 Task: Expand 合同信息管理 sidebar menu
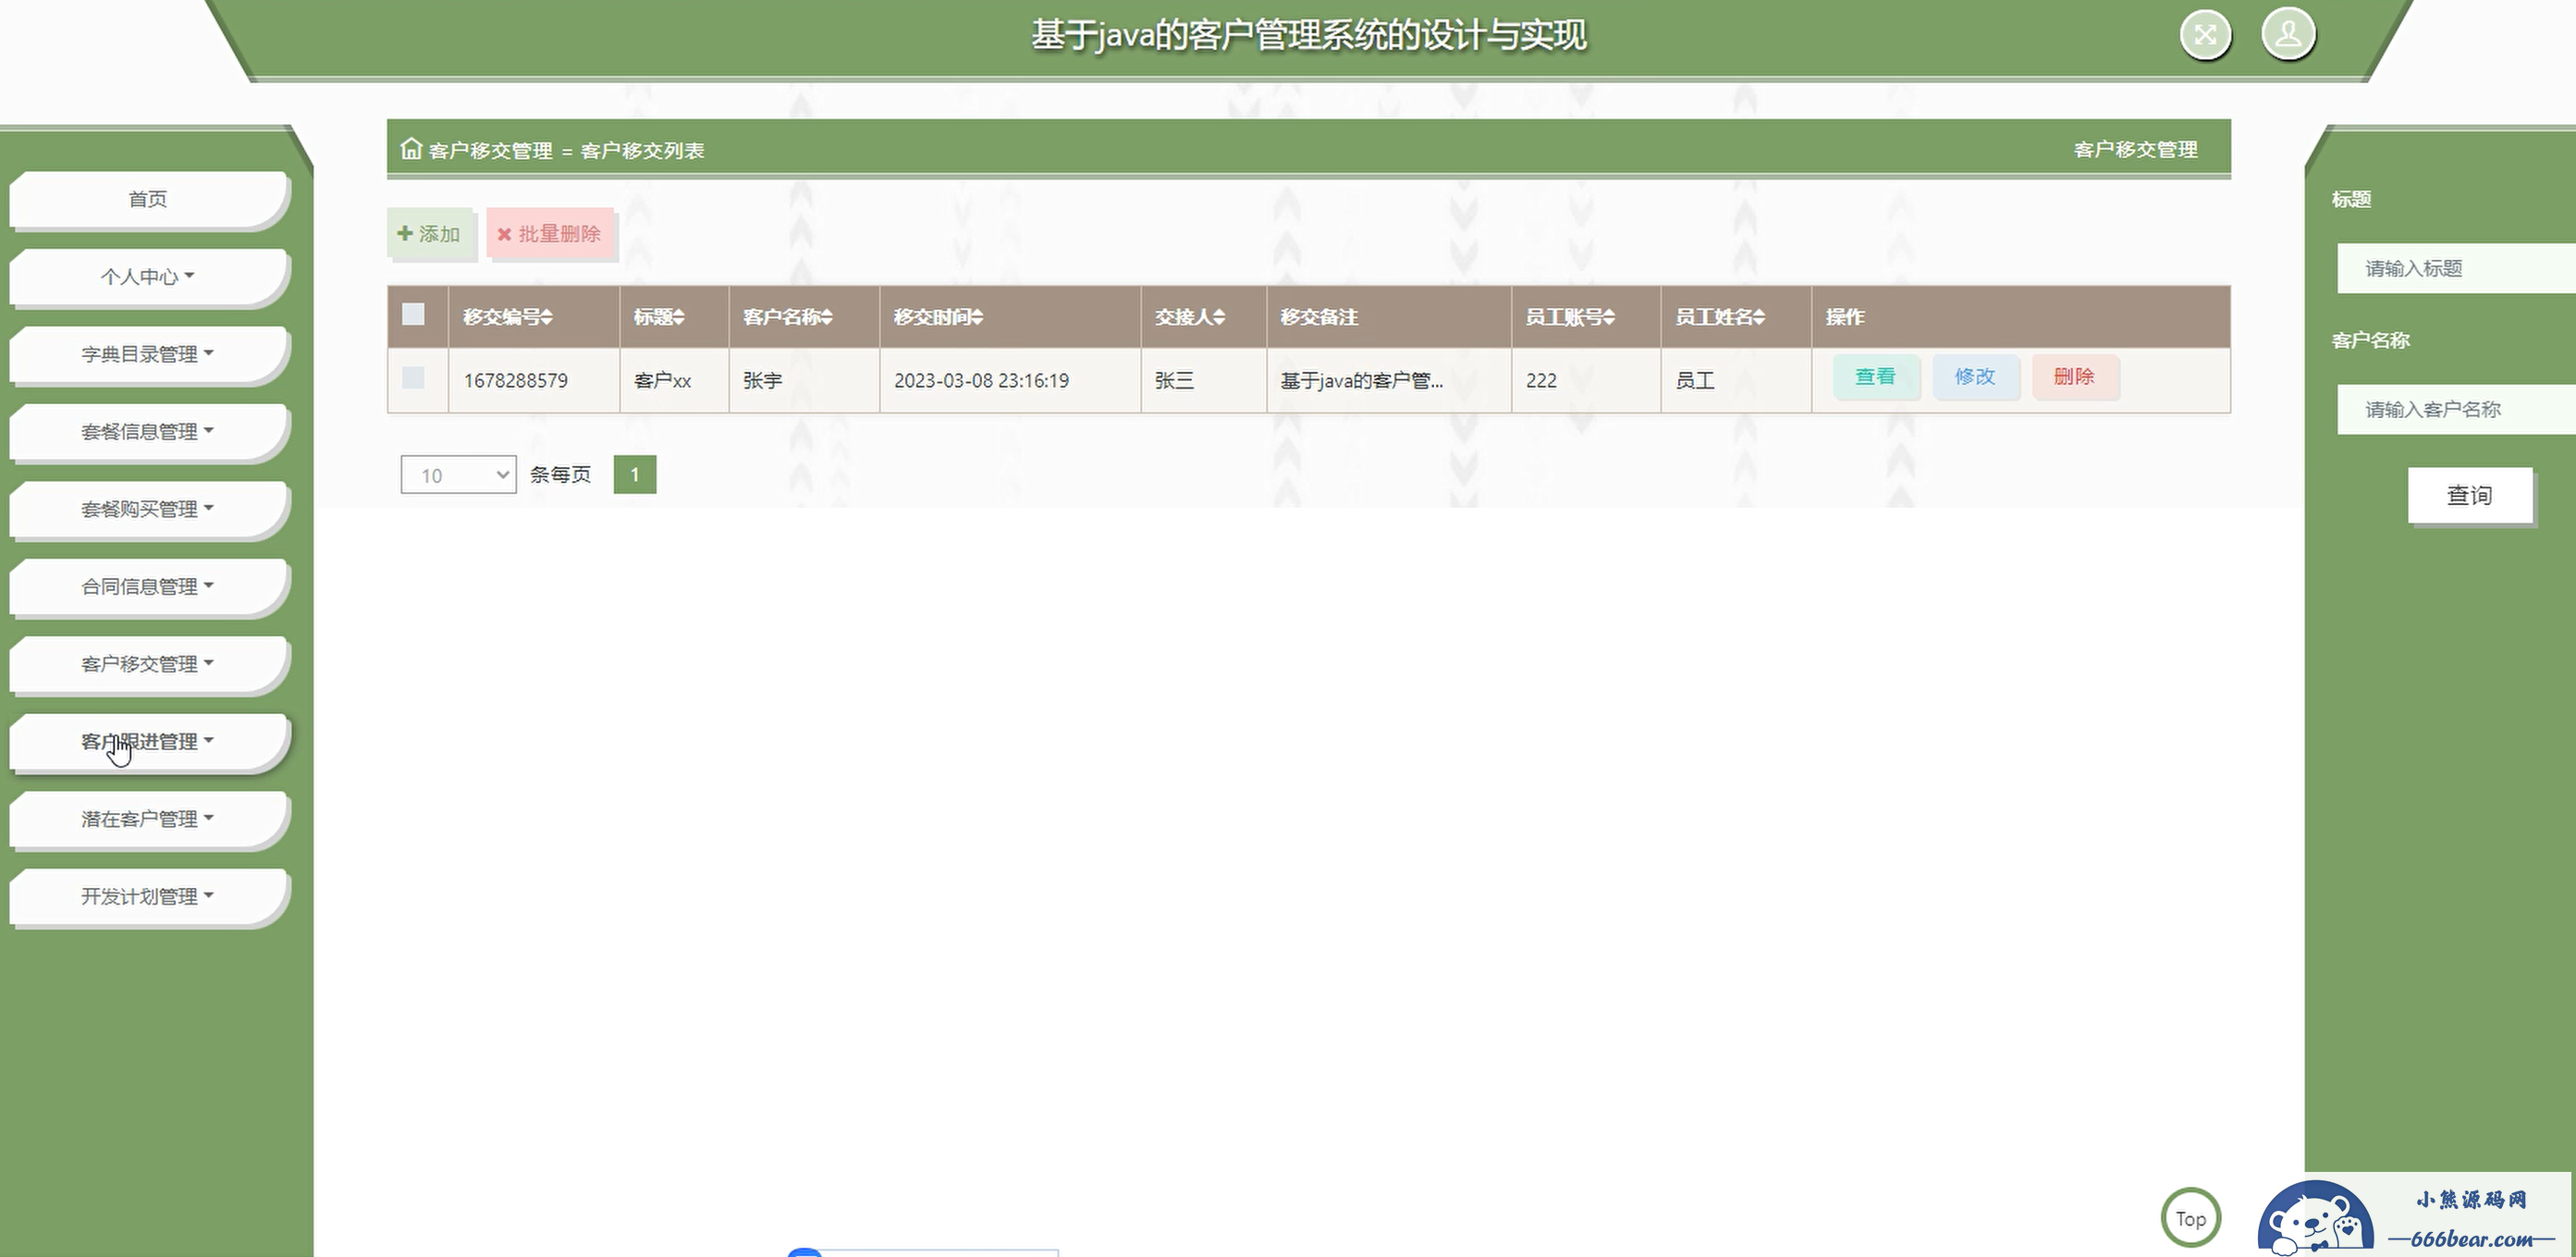coord(148,586)
